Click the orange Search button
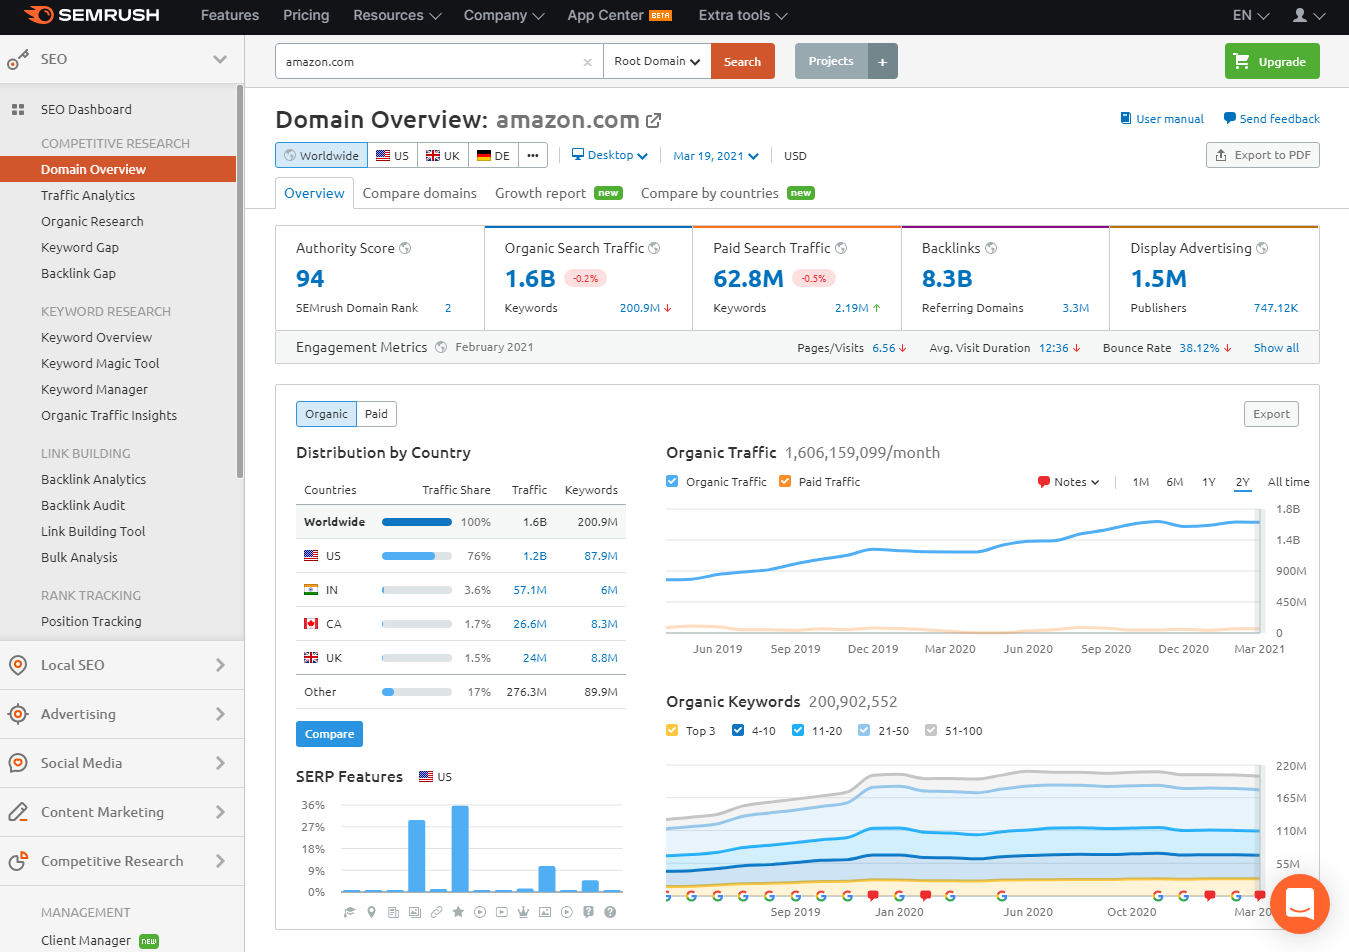 click(x=743, y=61)
